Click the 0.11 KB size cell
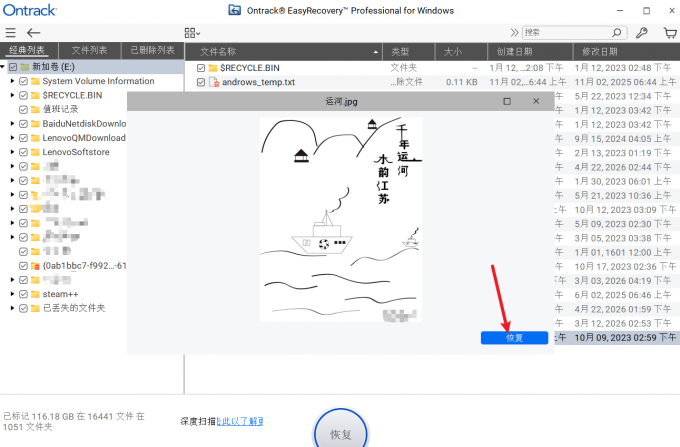Image resolution: width=680 pixels, height=447 pixels. coord(461,82)
